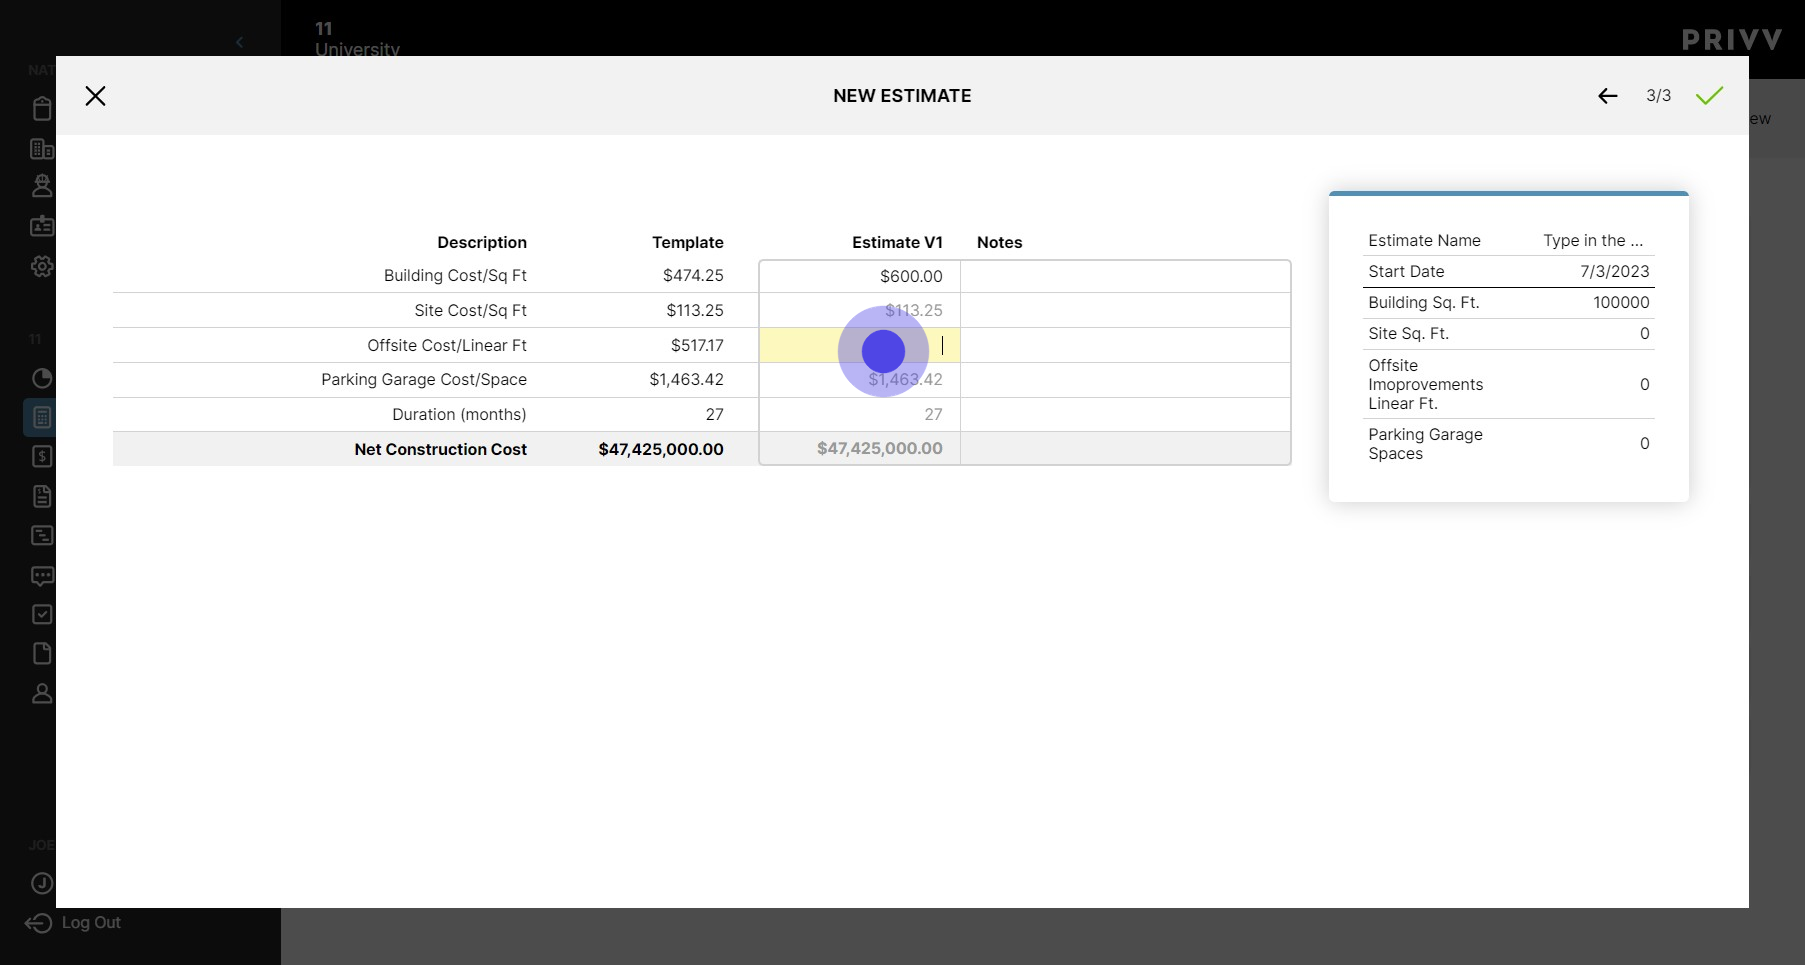Click the Notes cell for Site Cost/Sq Ft

[x=1125, y=310]
